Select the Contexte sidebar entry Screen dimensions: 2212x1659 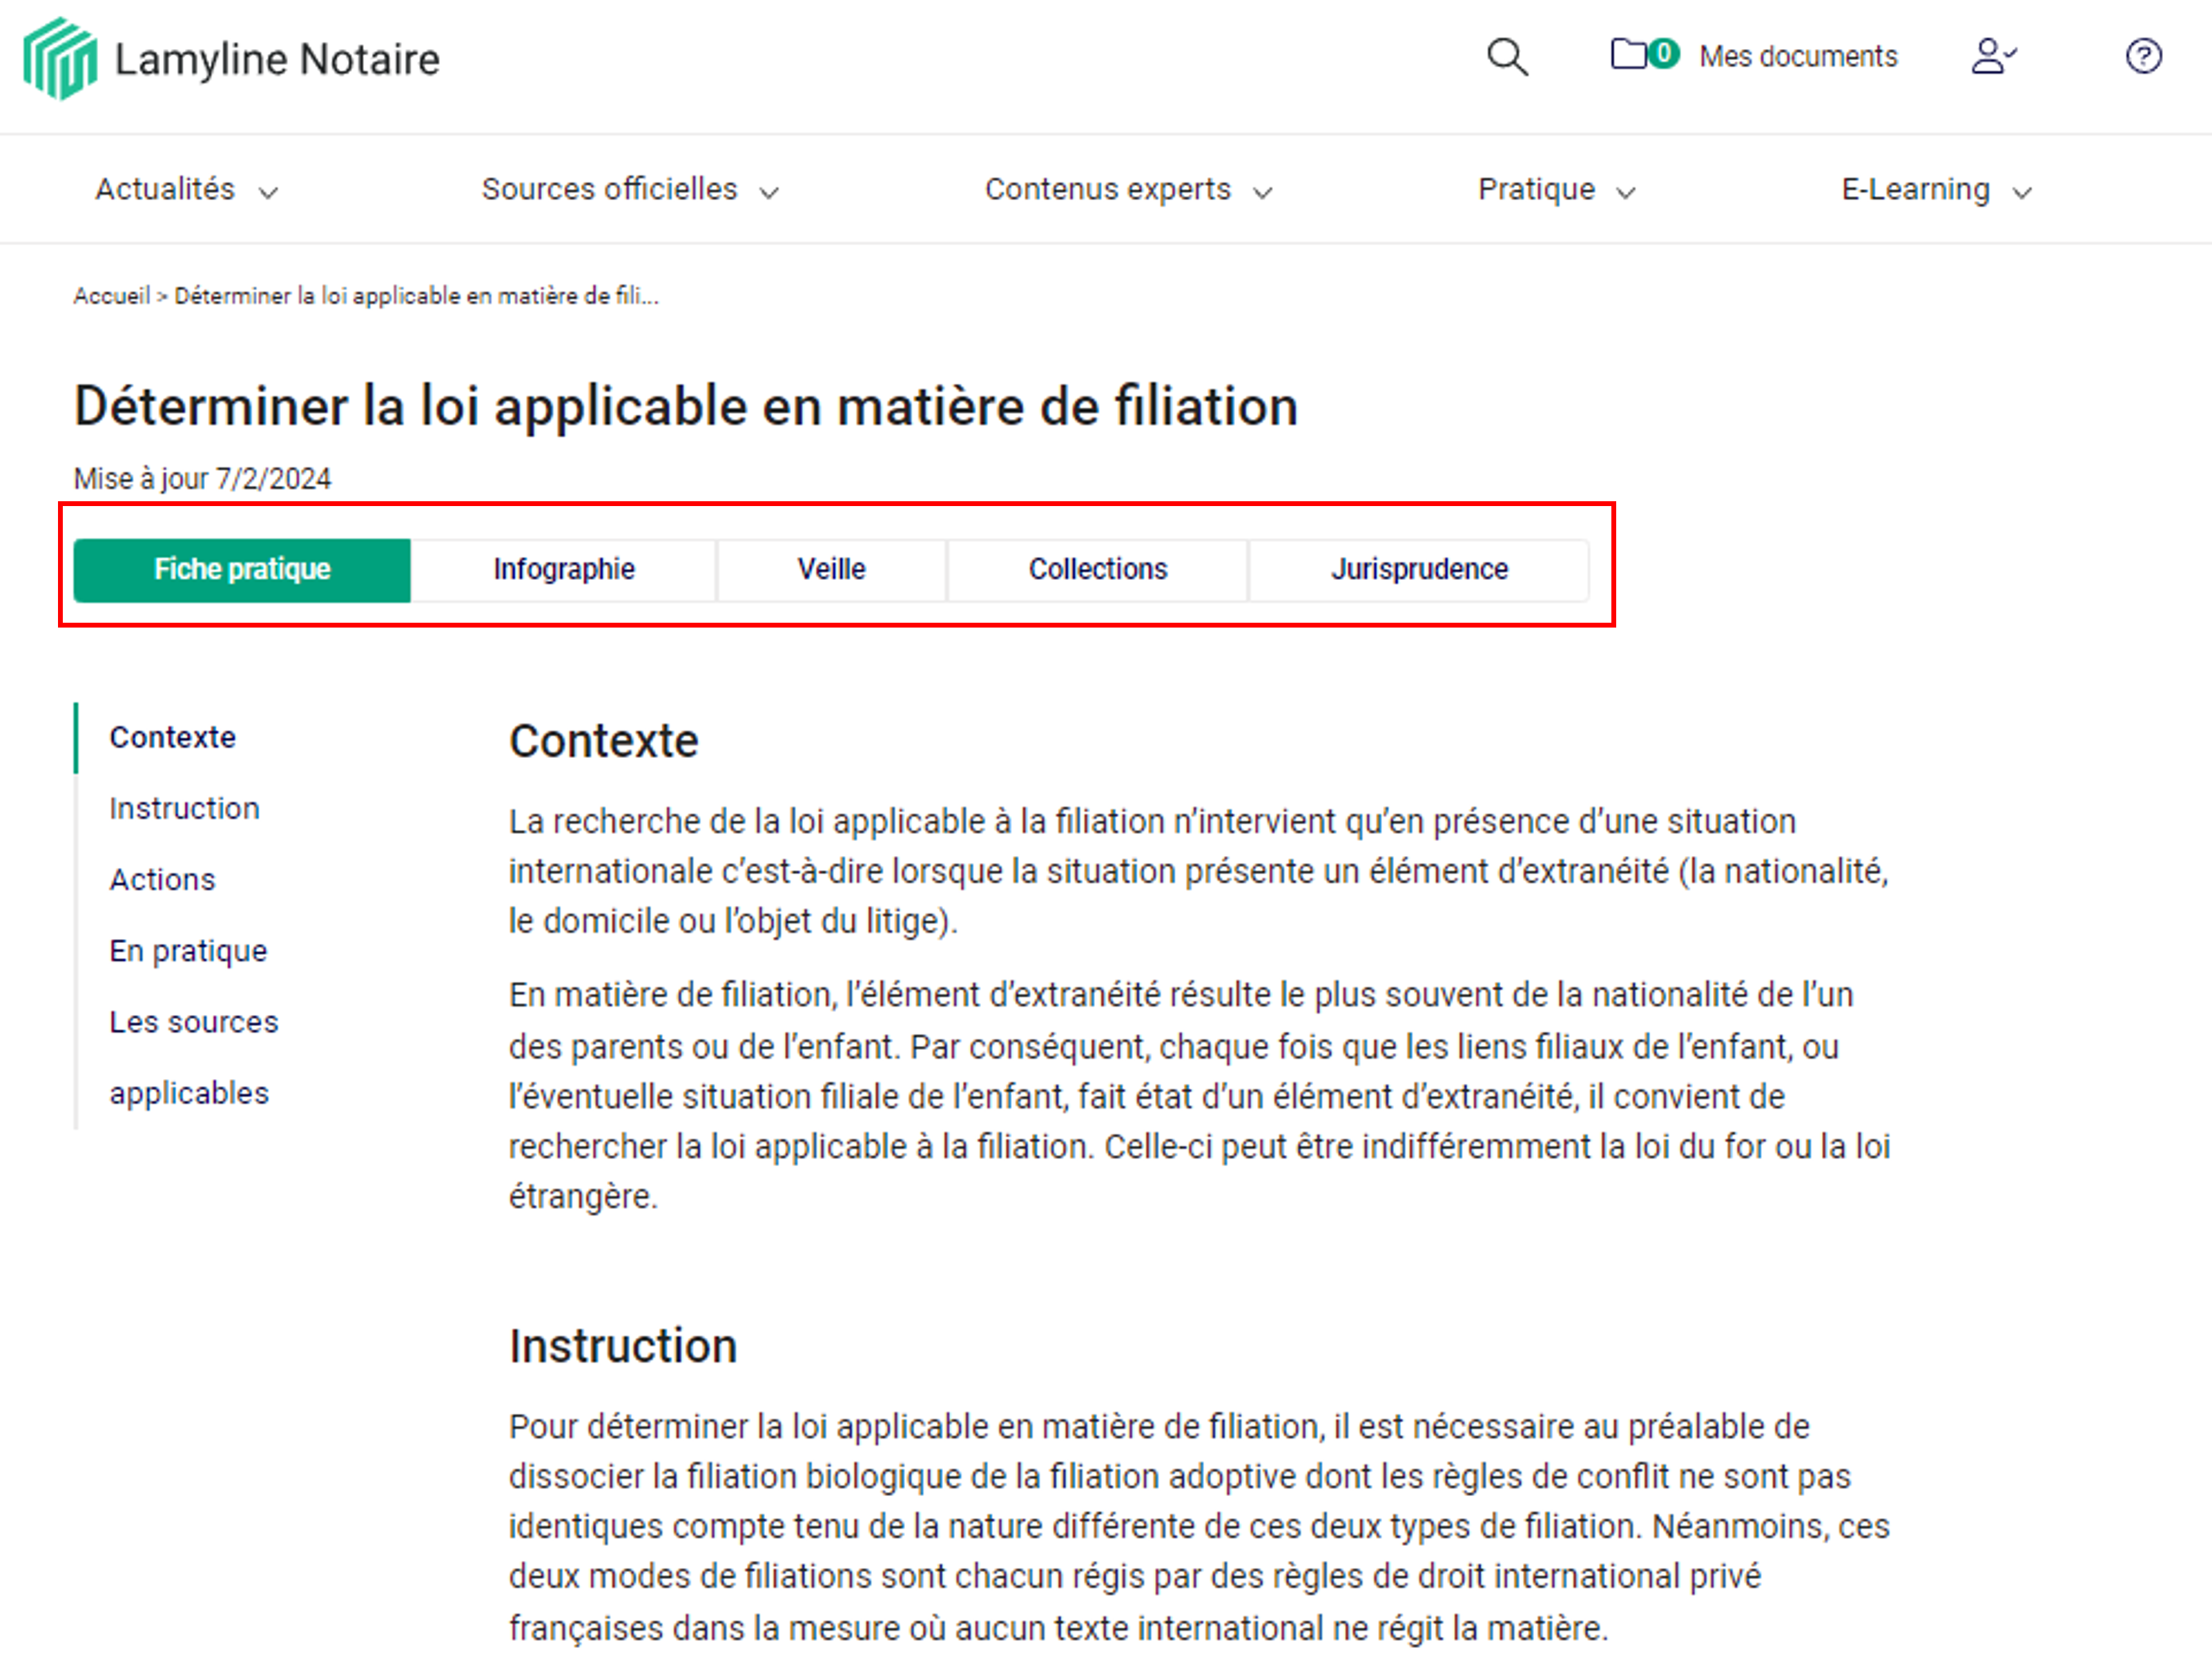[171, 737]
